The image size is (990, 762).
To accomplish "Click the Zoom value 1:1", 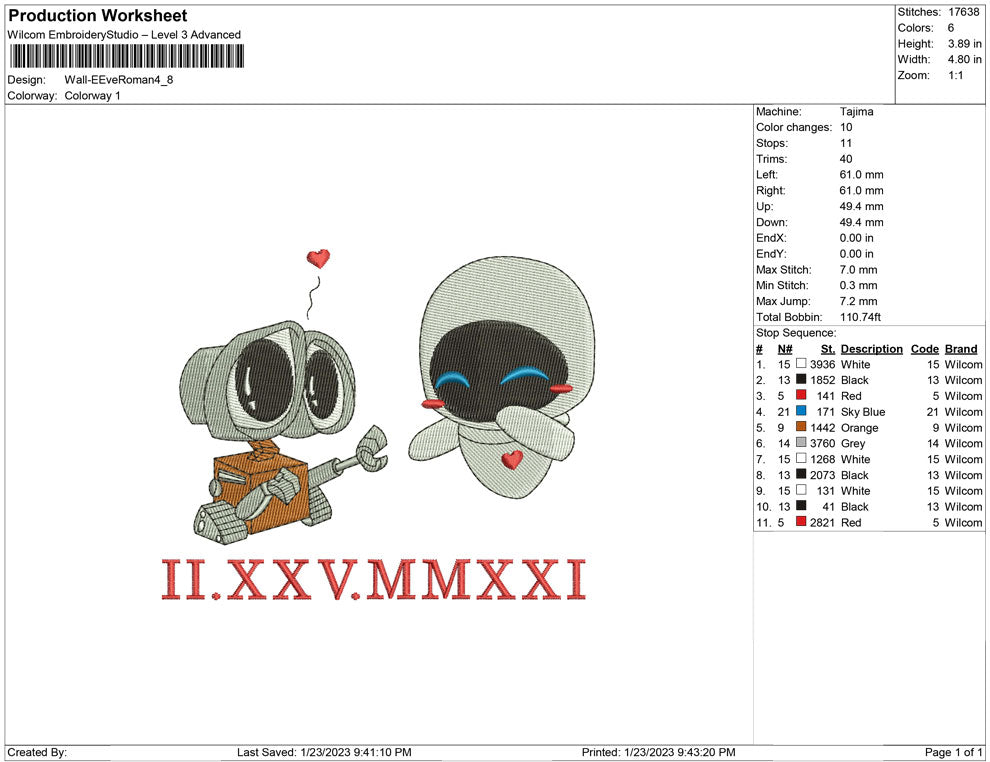I will (x=955, y=75).
